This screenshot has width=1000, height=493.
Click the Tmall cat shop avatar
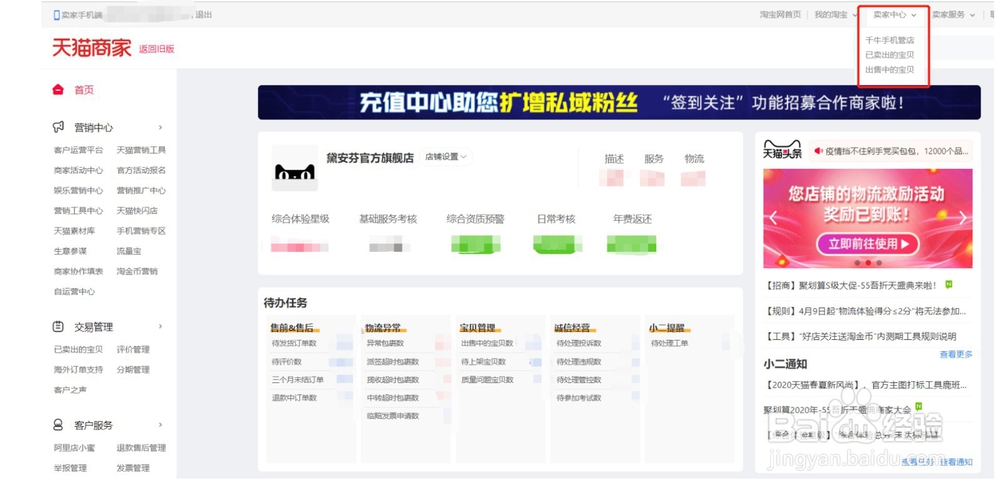coord(295,168)
